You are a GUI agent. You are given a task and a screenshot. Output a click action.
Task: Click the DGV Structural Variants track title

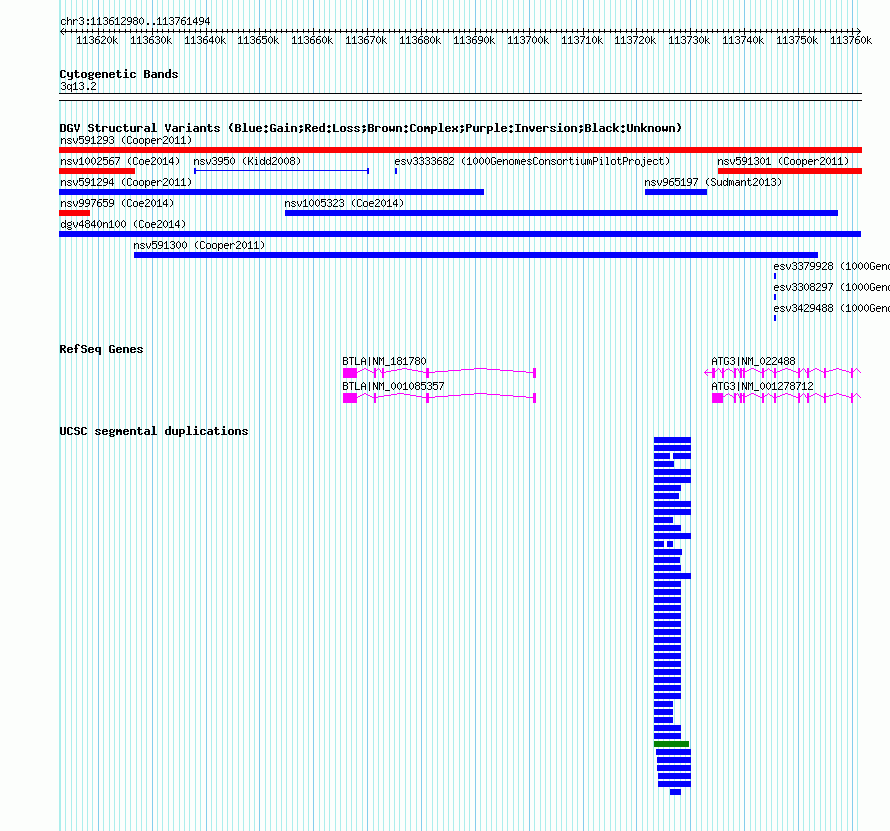click(370, 128)
